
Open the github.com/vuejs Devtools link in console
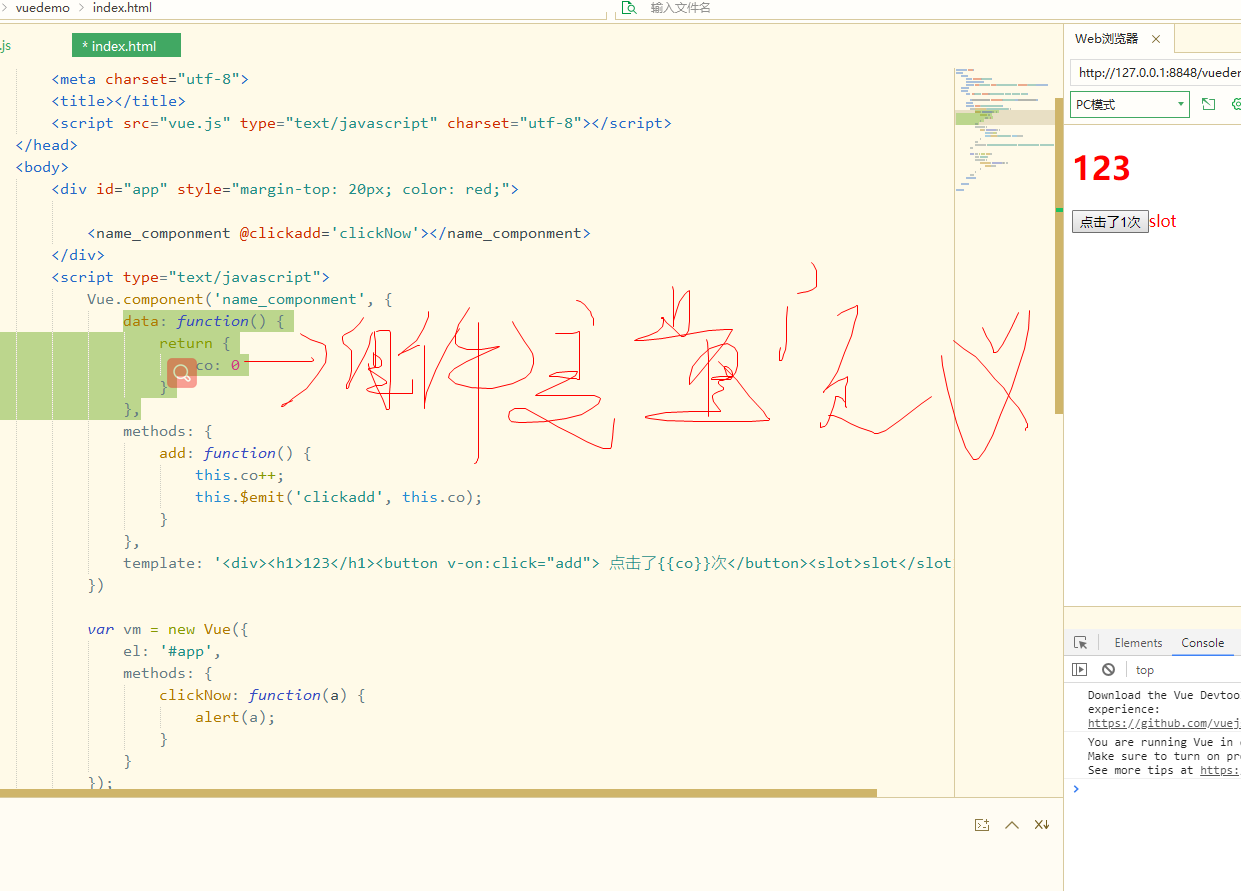coord(1164,723)
